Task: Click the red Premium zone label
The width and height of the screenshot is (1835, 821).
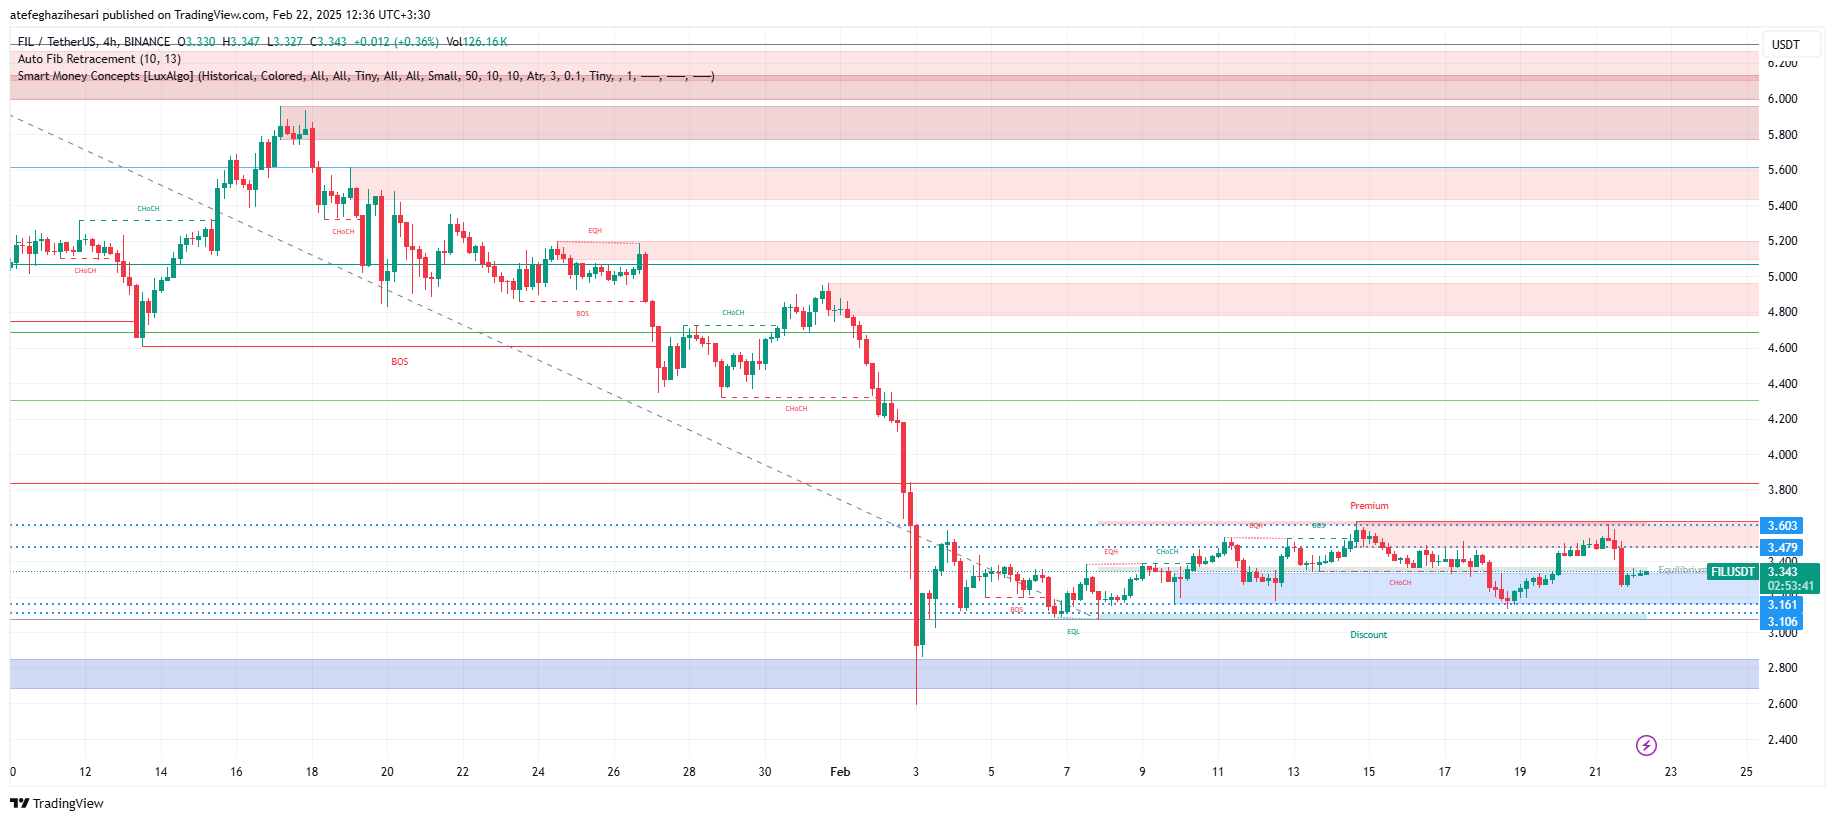Action: point(1369,506)
